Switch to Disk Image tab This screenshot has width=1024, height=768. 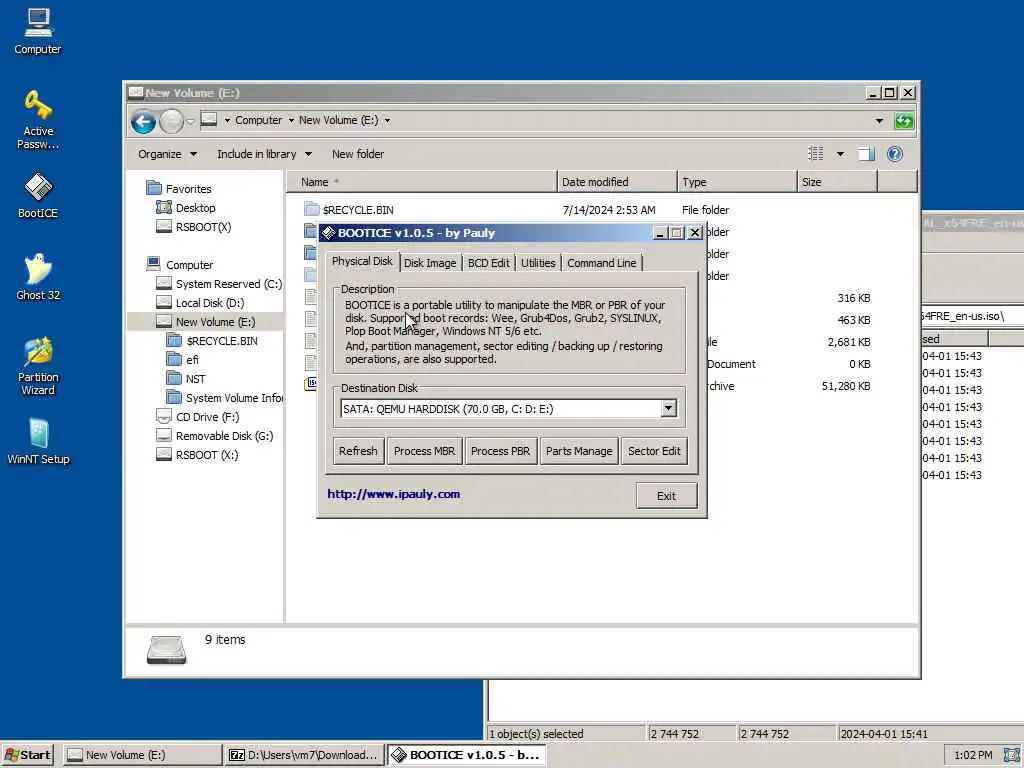(x=430, y=263)
